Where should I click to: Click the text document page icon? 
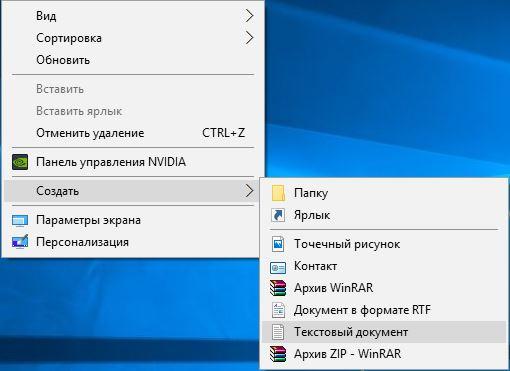click(278, 332)
